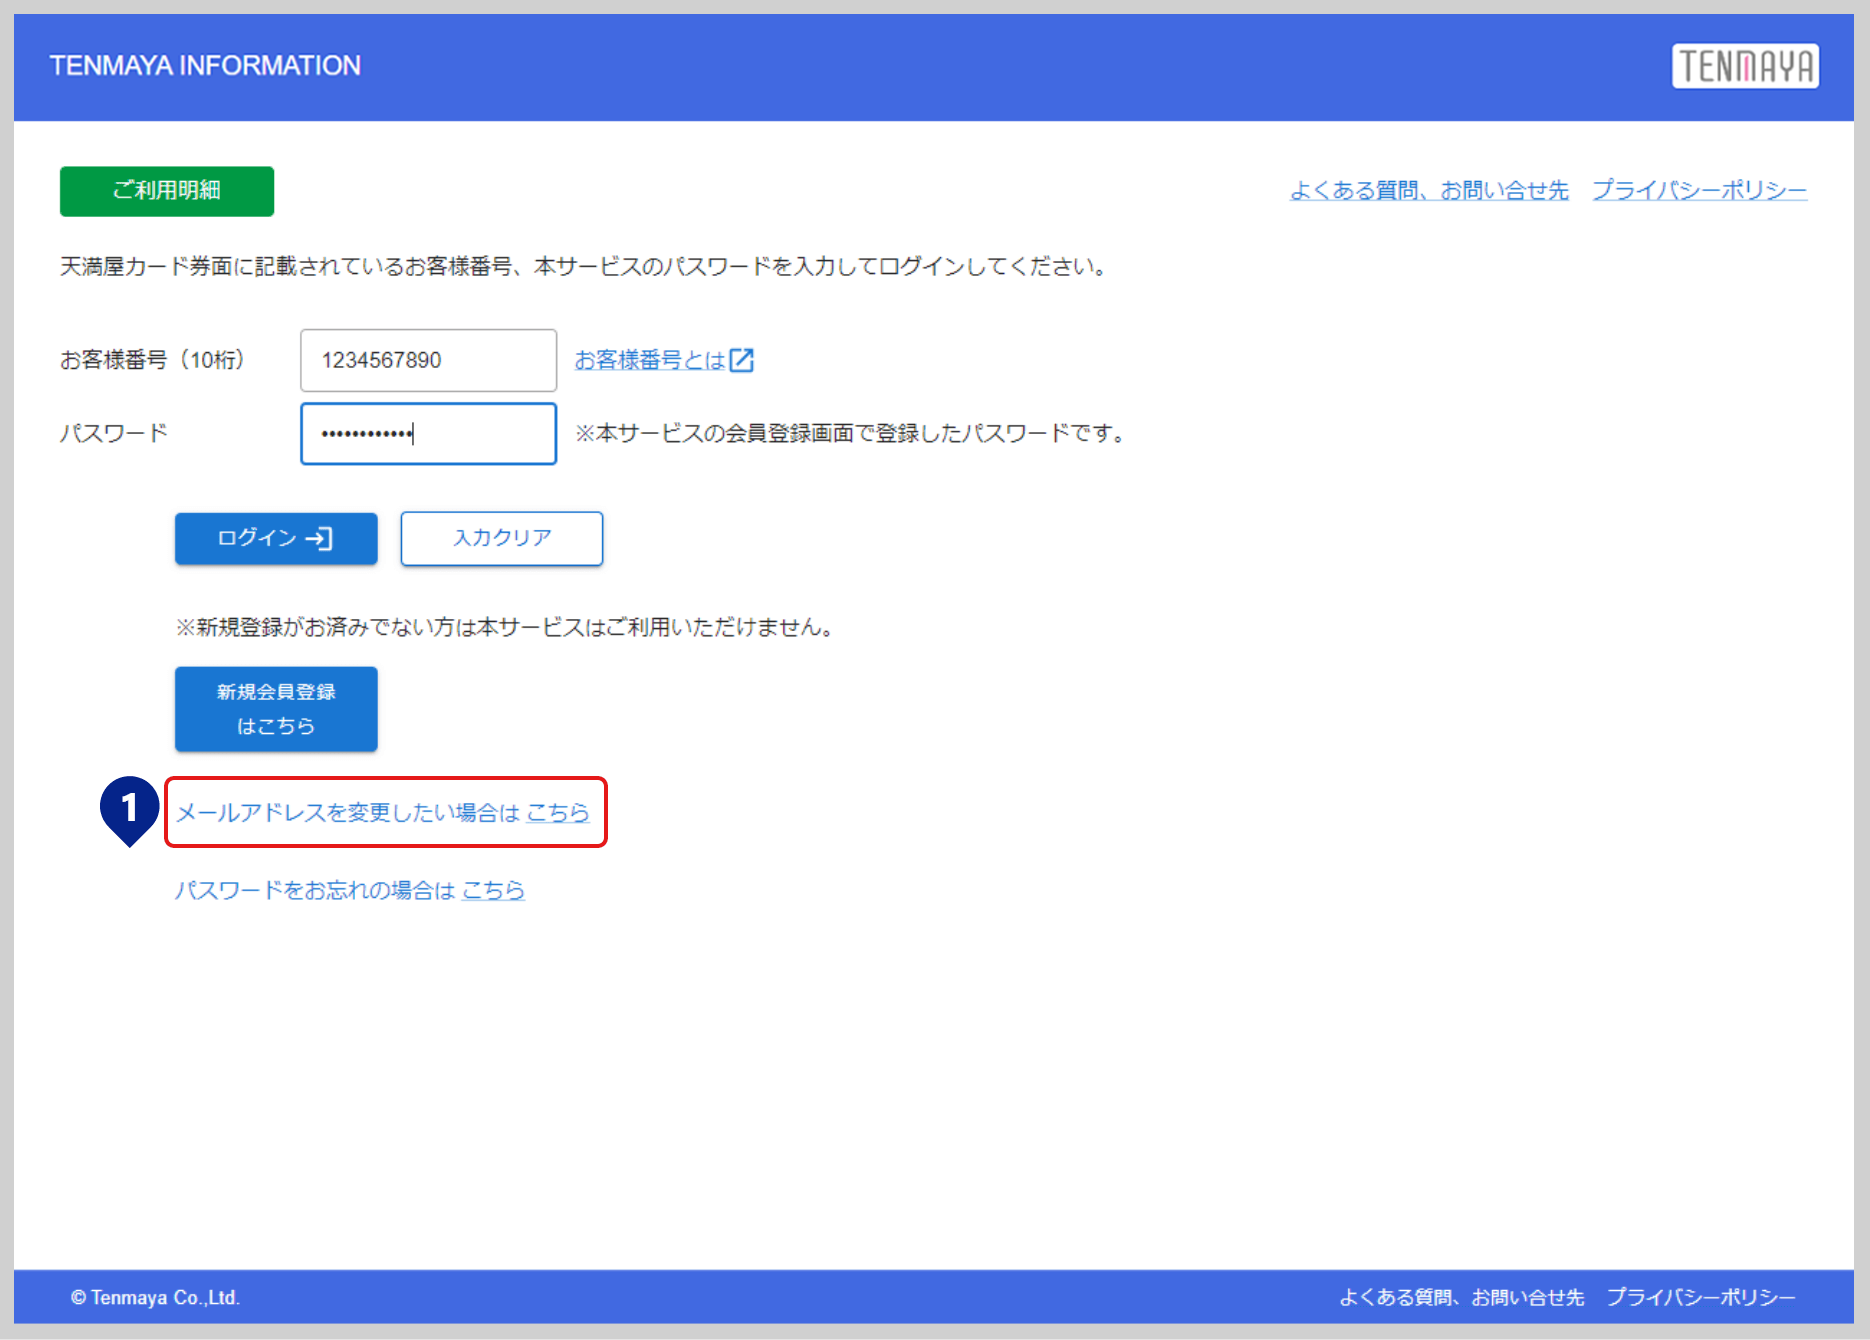Click 新規会員登録はこちら button
The image size is (1870, 1340).
(x=276, y=709)
